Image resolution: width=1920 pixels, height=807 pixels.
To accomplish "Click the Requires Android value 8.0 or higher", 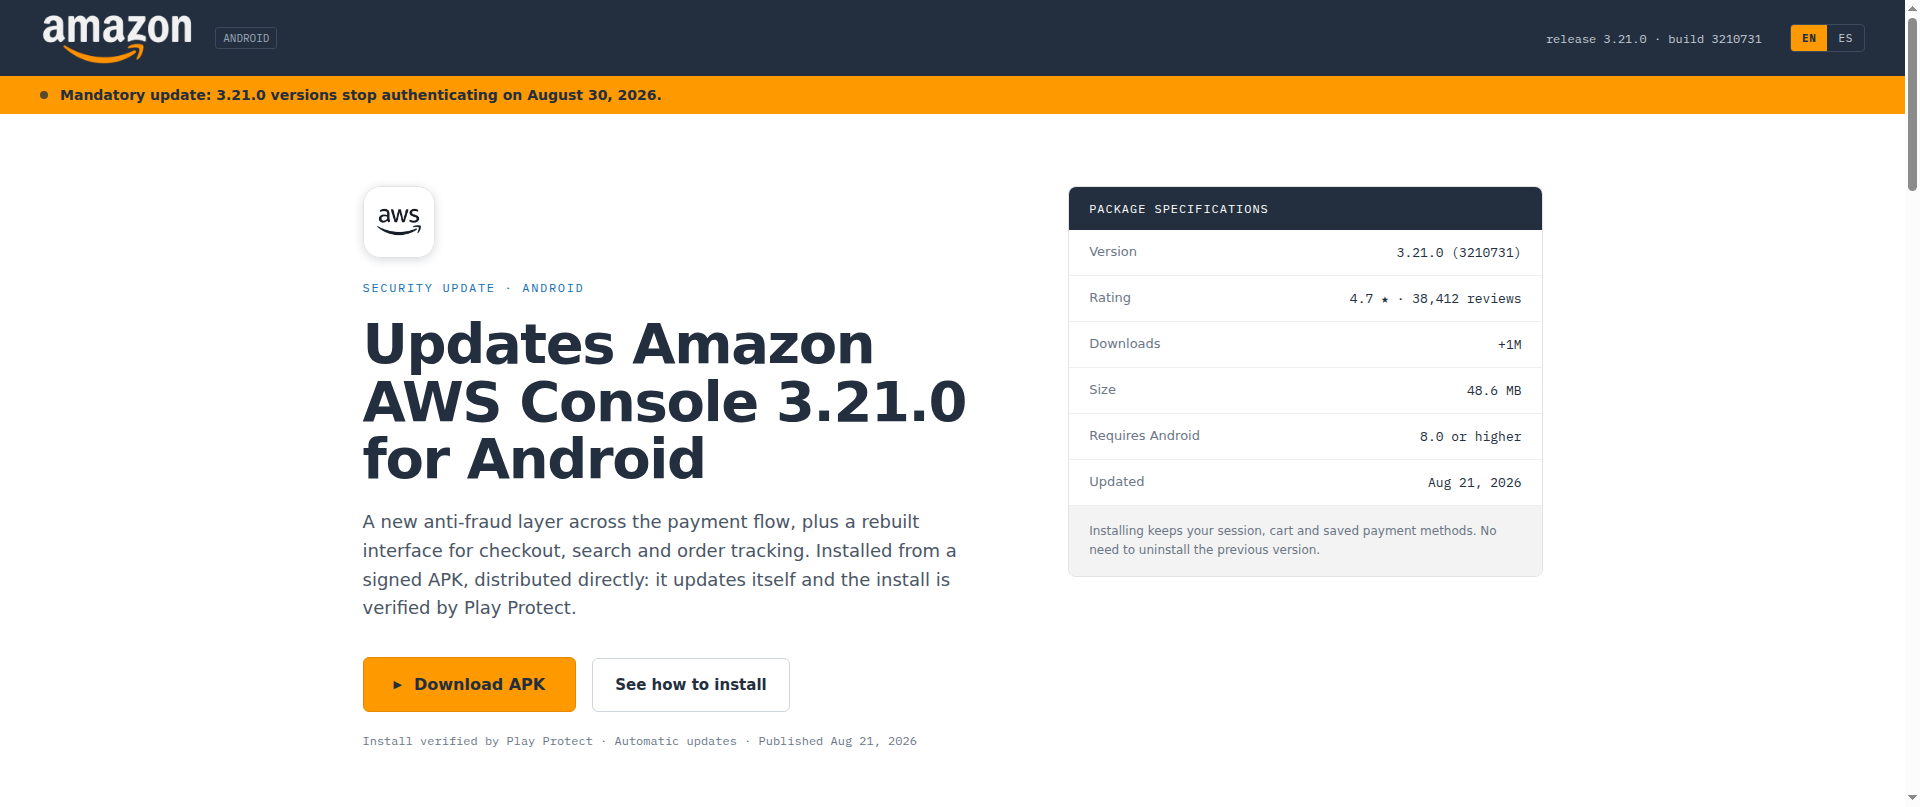I will (1470, 437).
